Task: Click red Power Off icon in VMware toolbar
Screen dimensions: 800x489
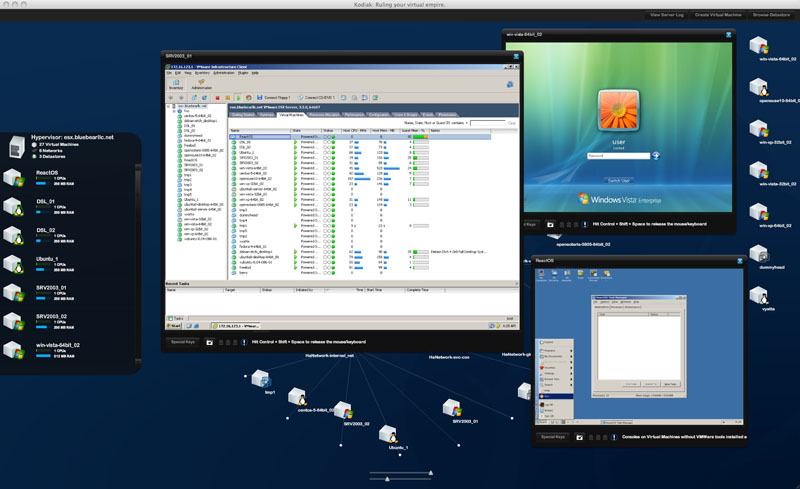Action: point(217,97)
